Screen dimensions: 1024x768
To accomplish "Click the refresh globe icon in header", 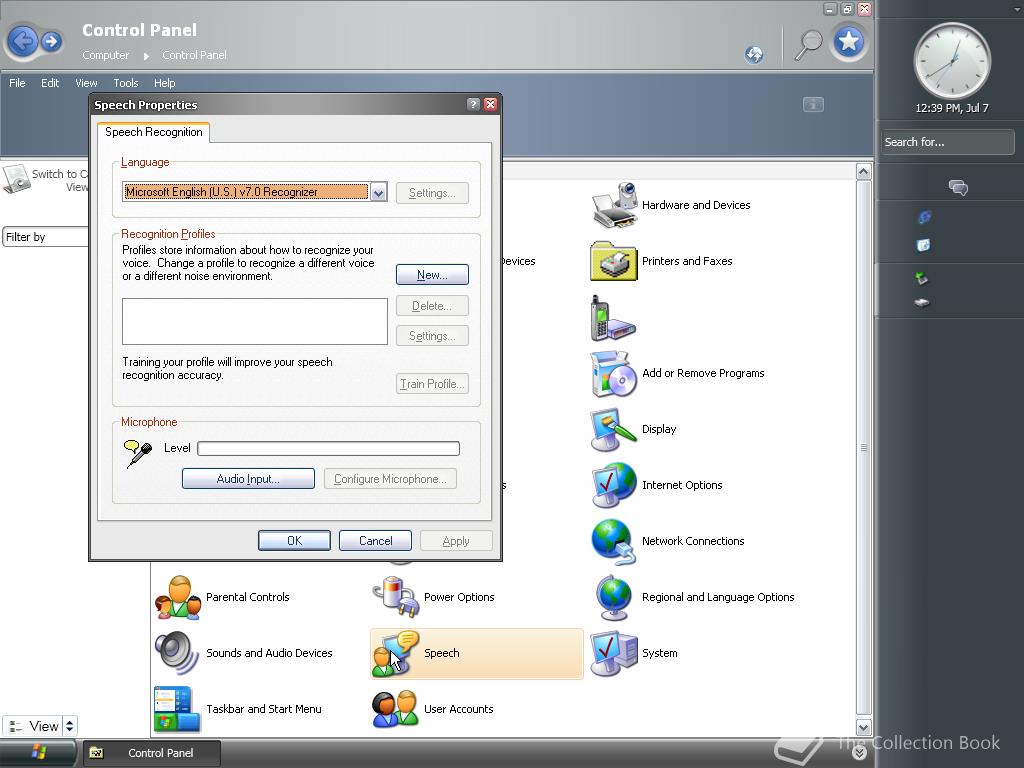I will tap(754, 54).
